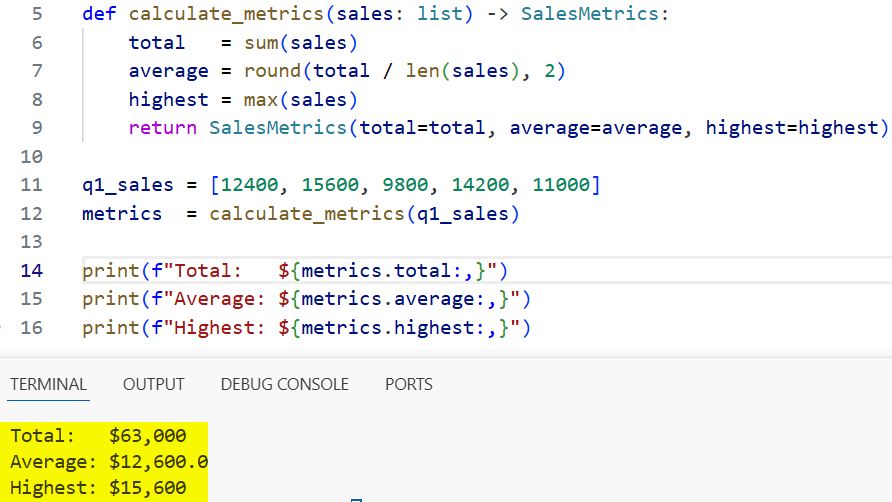Click the 'max' function call on line 8
The width and height of the screenshot is (892, 502).
coord(261,100)
